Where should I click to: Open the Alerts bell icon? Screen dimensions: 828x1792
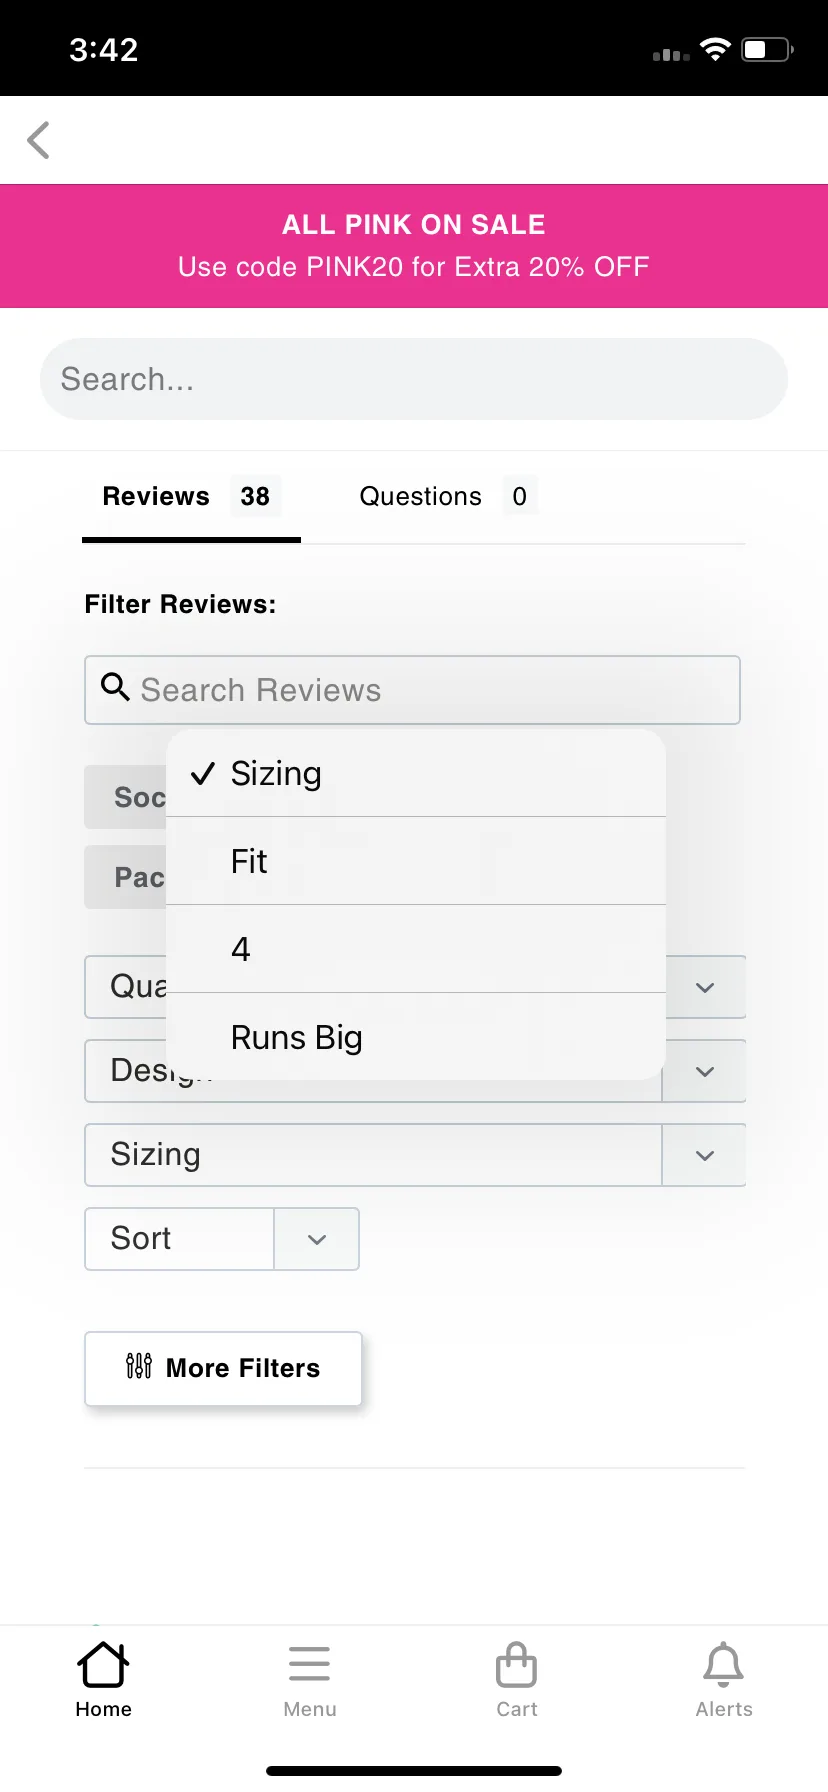[723, 1665]
